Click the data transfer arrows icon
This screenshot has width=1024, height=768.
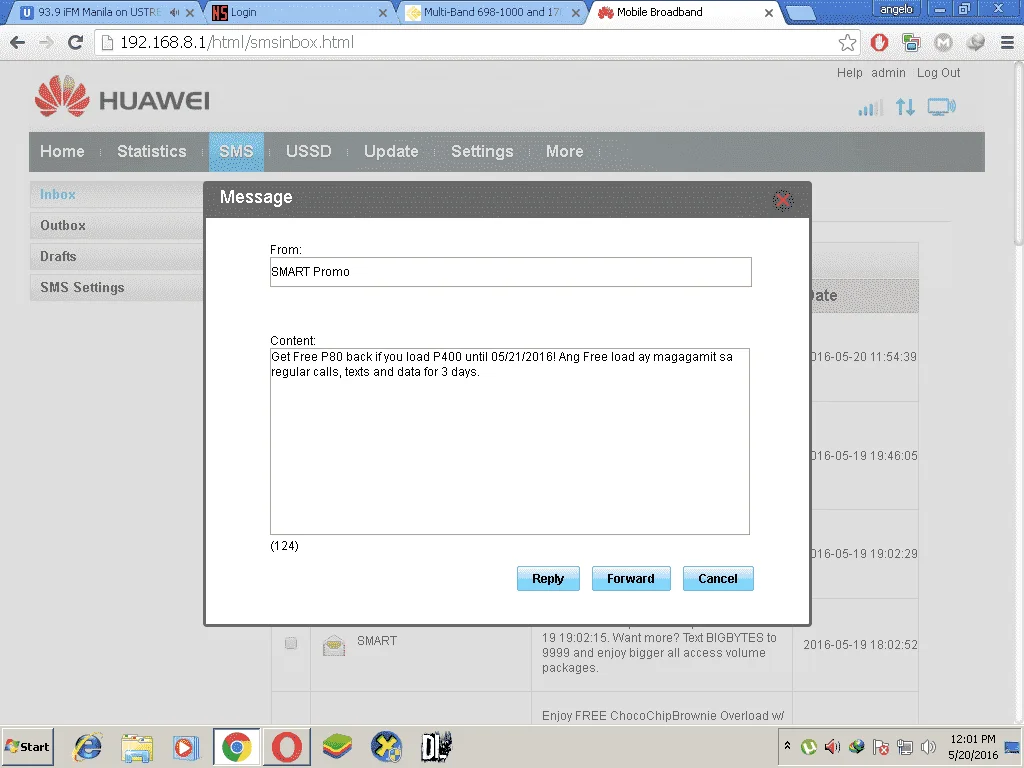tap(905, 107)
